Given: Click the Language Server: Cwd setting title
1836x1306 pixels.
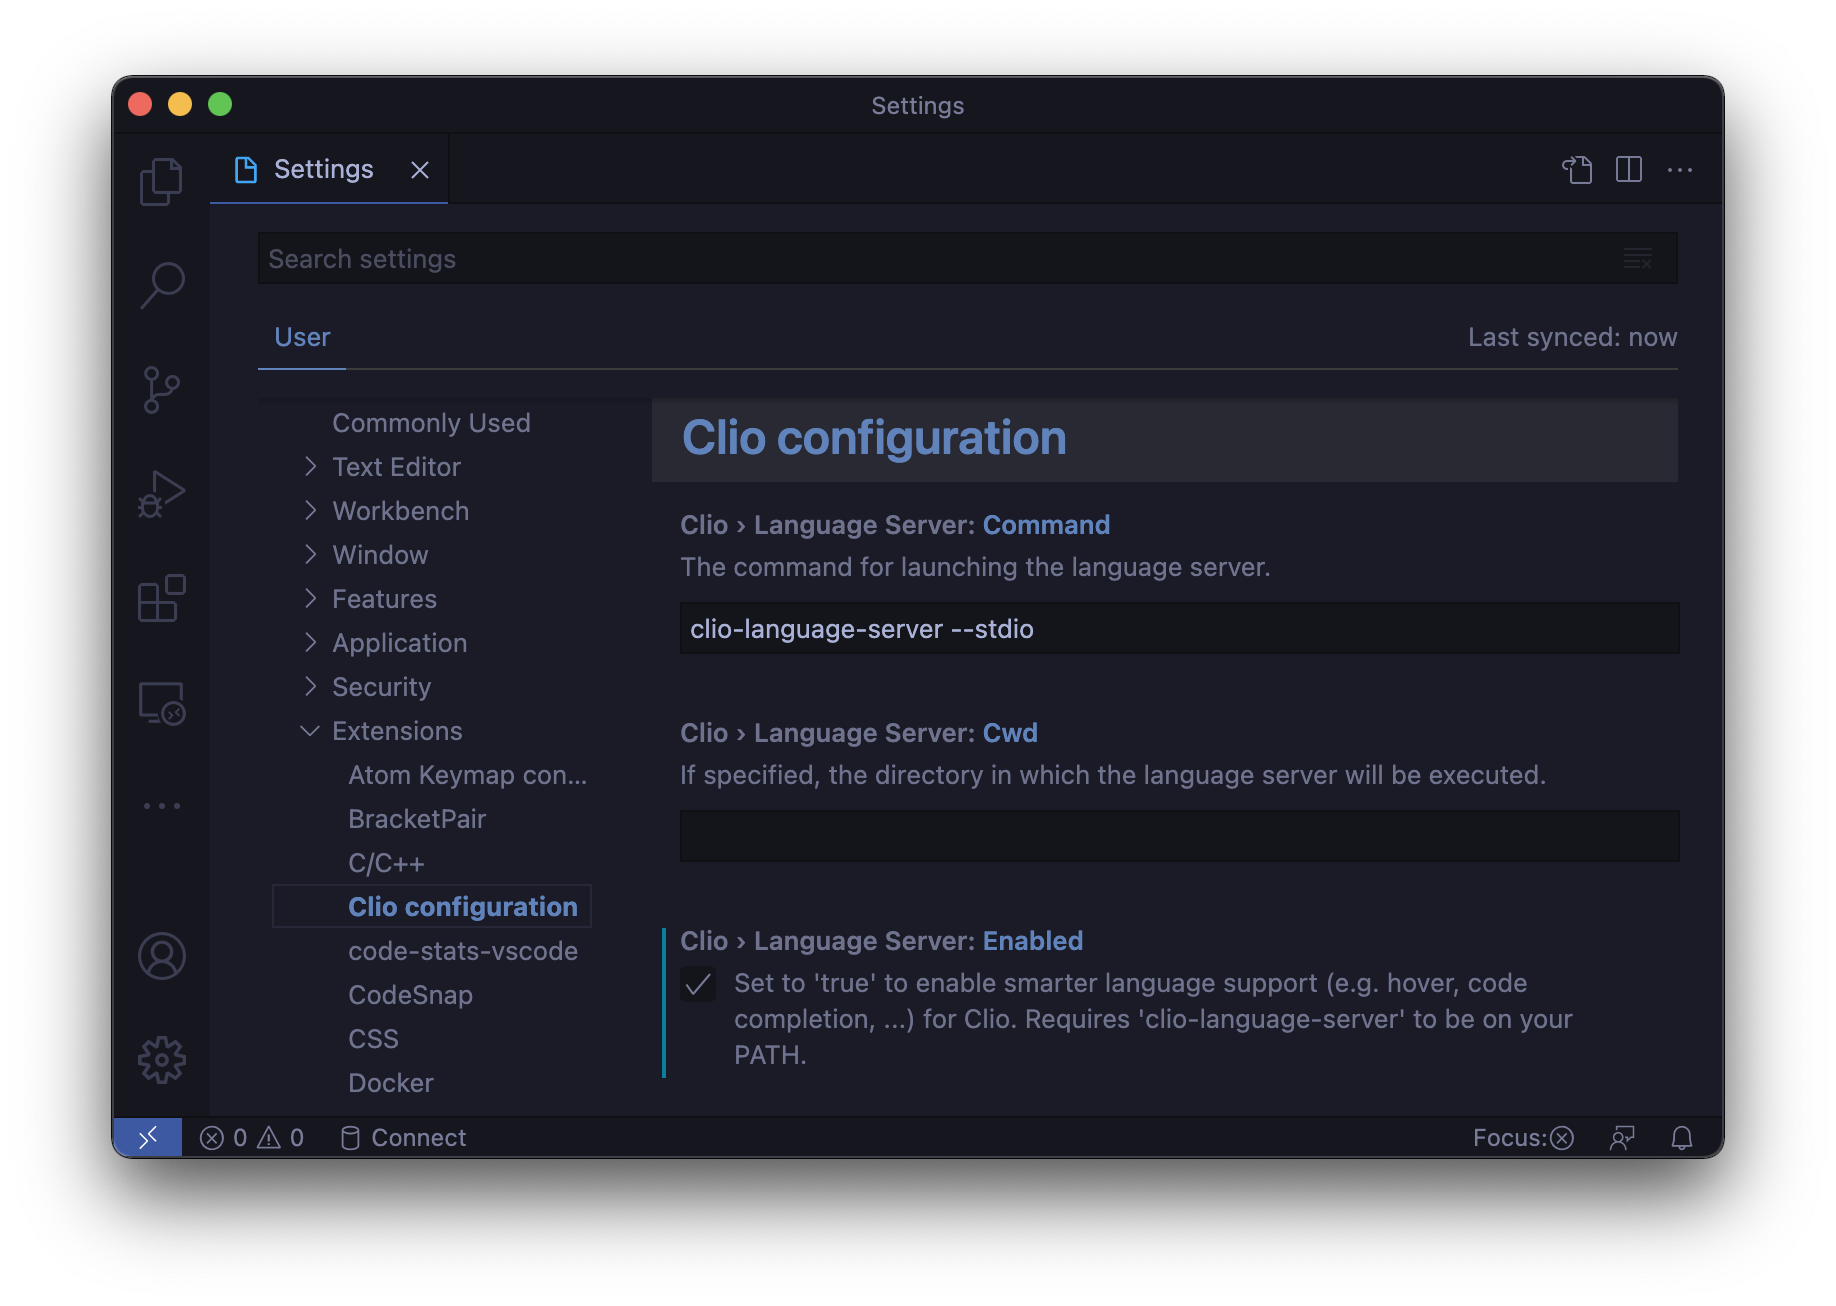Looking at the screenshot, I should (x=859, y=733).
